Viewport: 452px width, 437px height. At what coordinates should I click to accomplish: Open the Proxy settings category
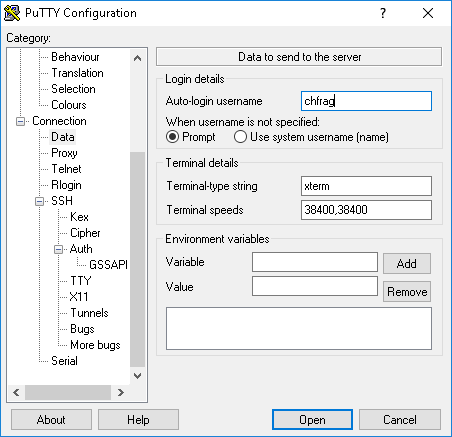(64, 153)
